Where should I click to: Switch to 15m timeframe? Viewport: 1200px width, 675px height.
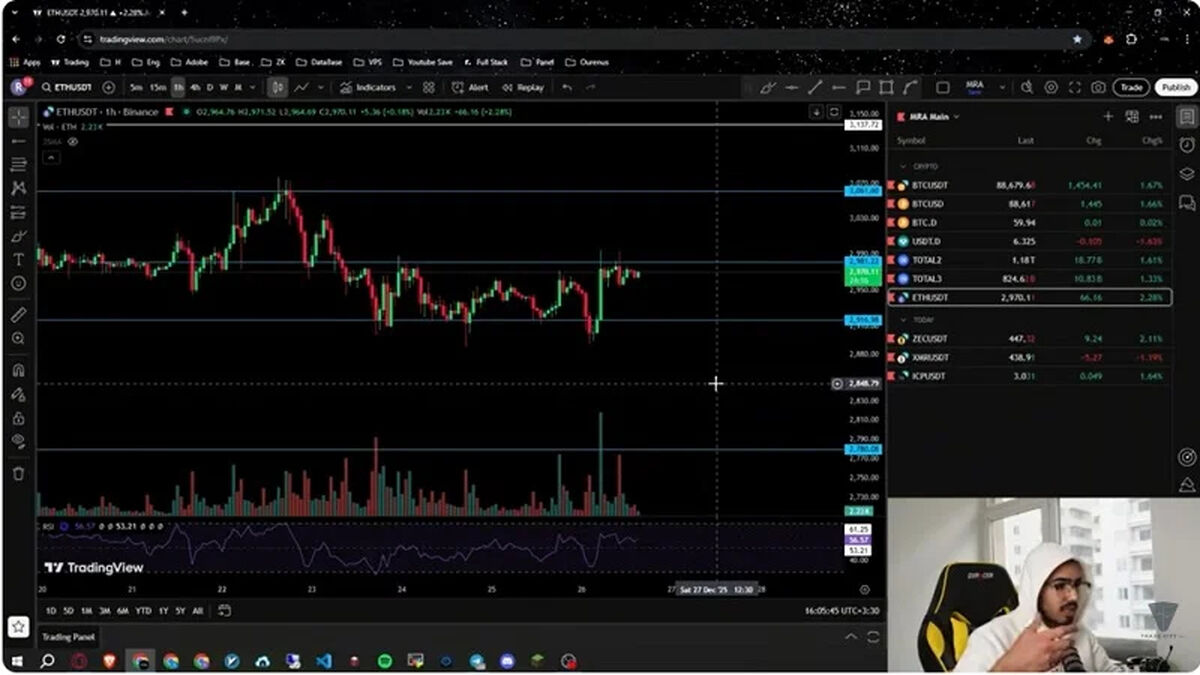pos(158,87)
